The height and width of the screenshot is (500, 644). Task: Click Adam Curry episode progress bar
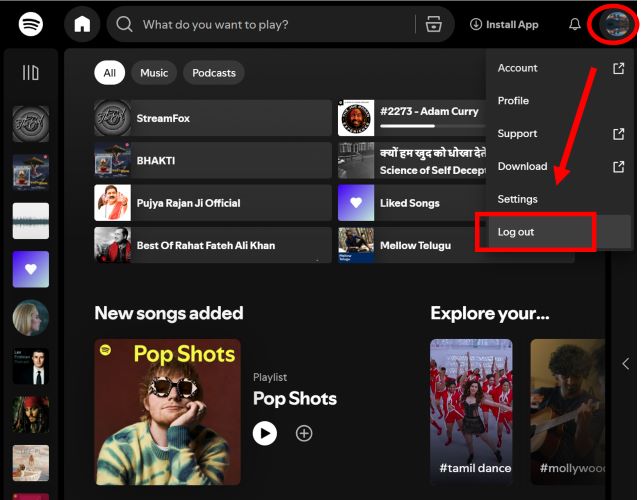click(x=432, y=126)
